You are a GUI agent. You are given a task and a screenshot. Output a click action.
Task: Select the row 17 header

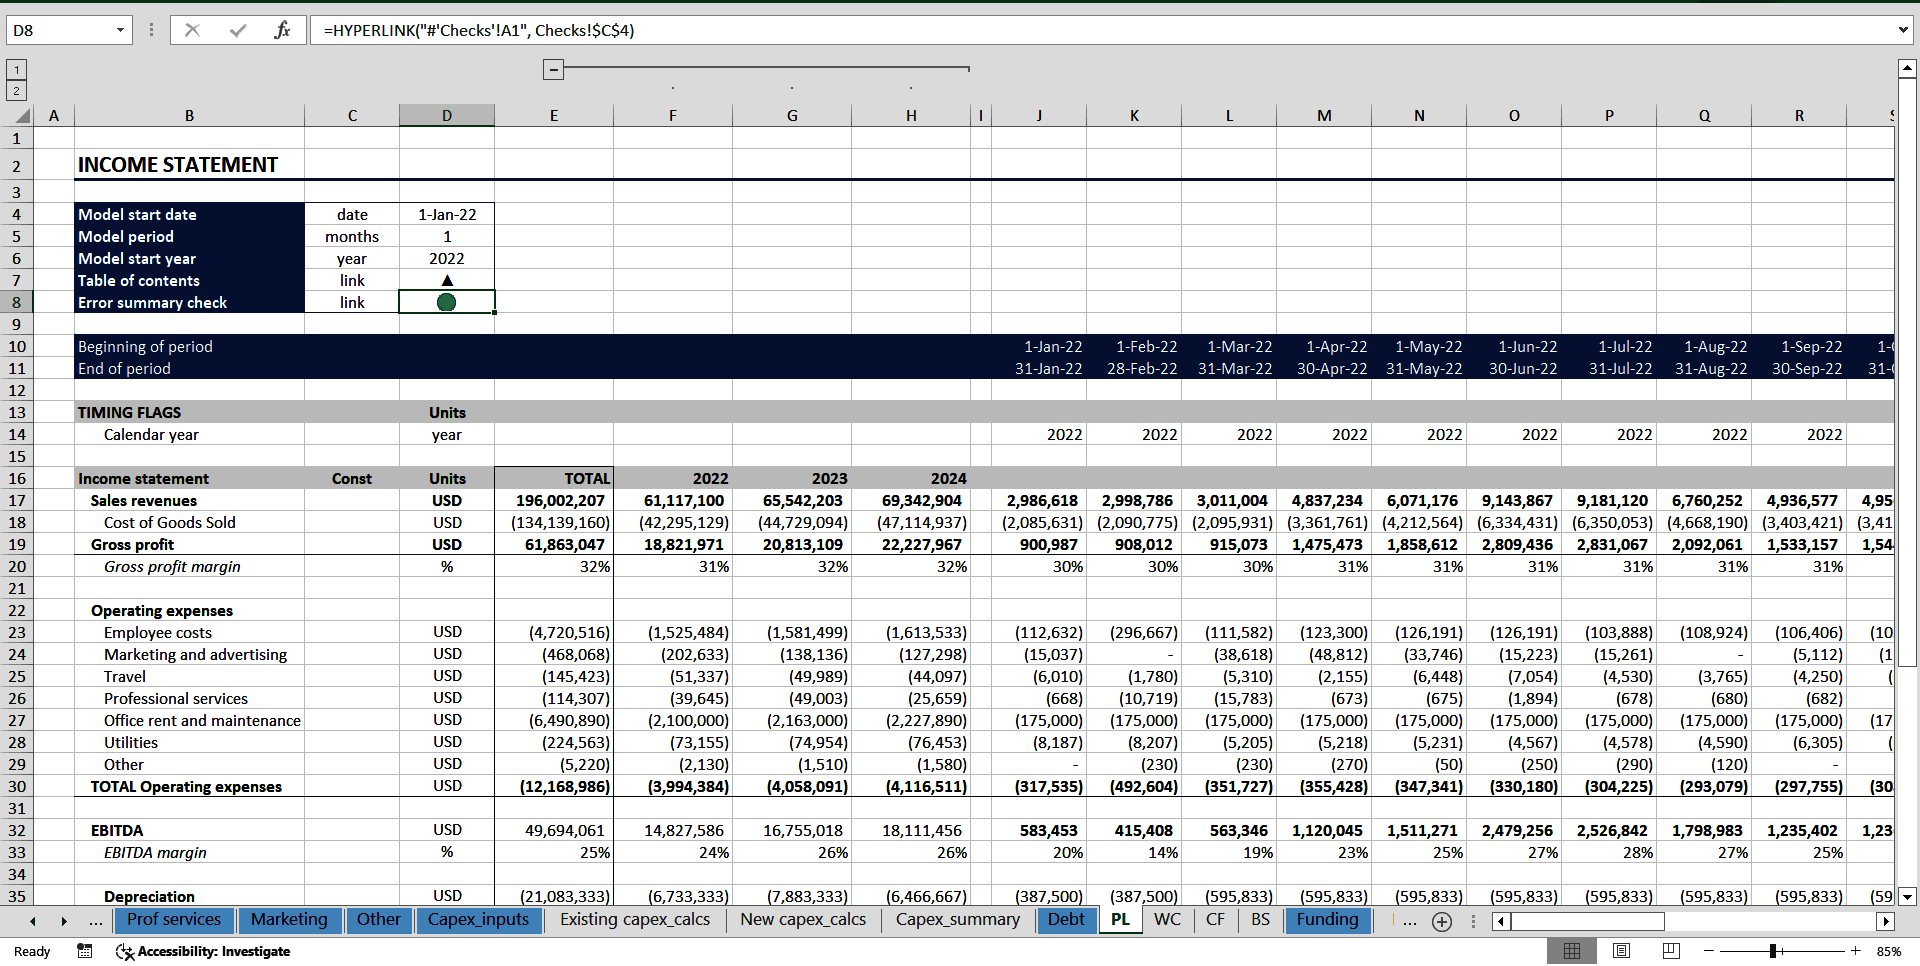[x=16, y=500]
